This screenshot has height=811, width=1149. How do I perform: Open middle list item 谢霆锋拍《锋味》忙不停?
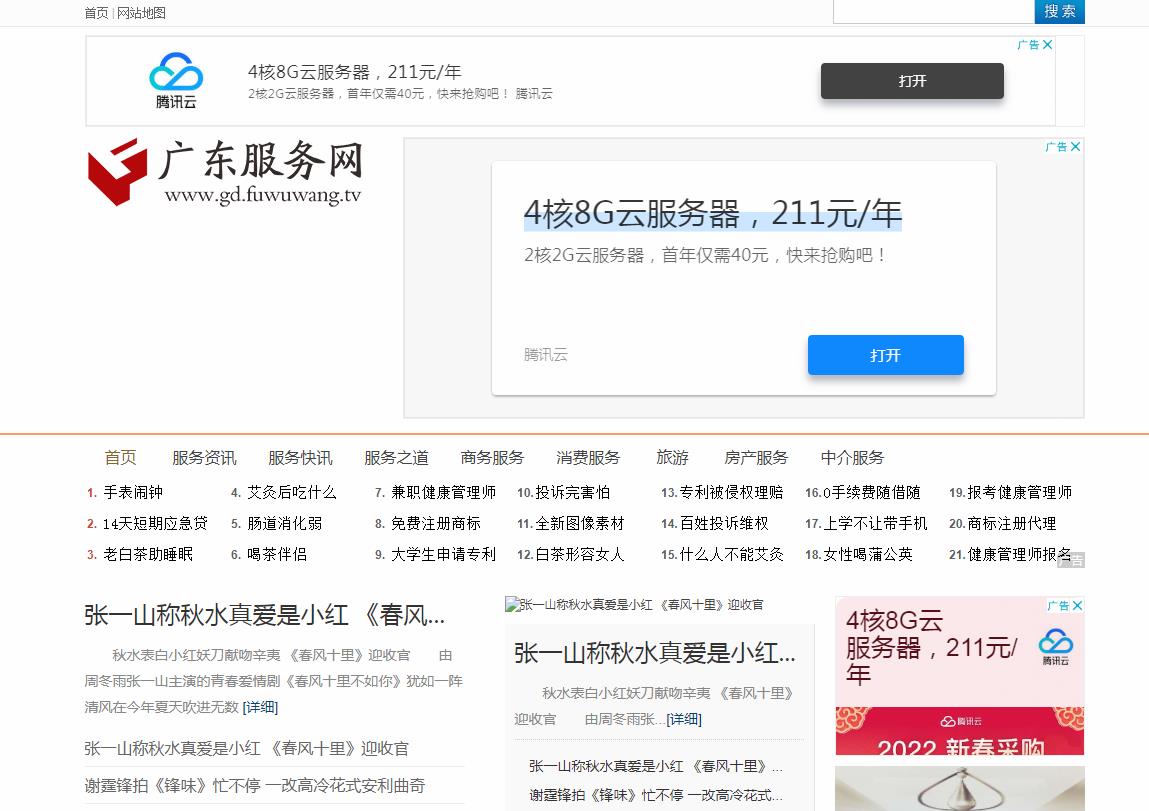656,795
